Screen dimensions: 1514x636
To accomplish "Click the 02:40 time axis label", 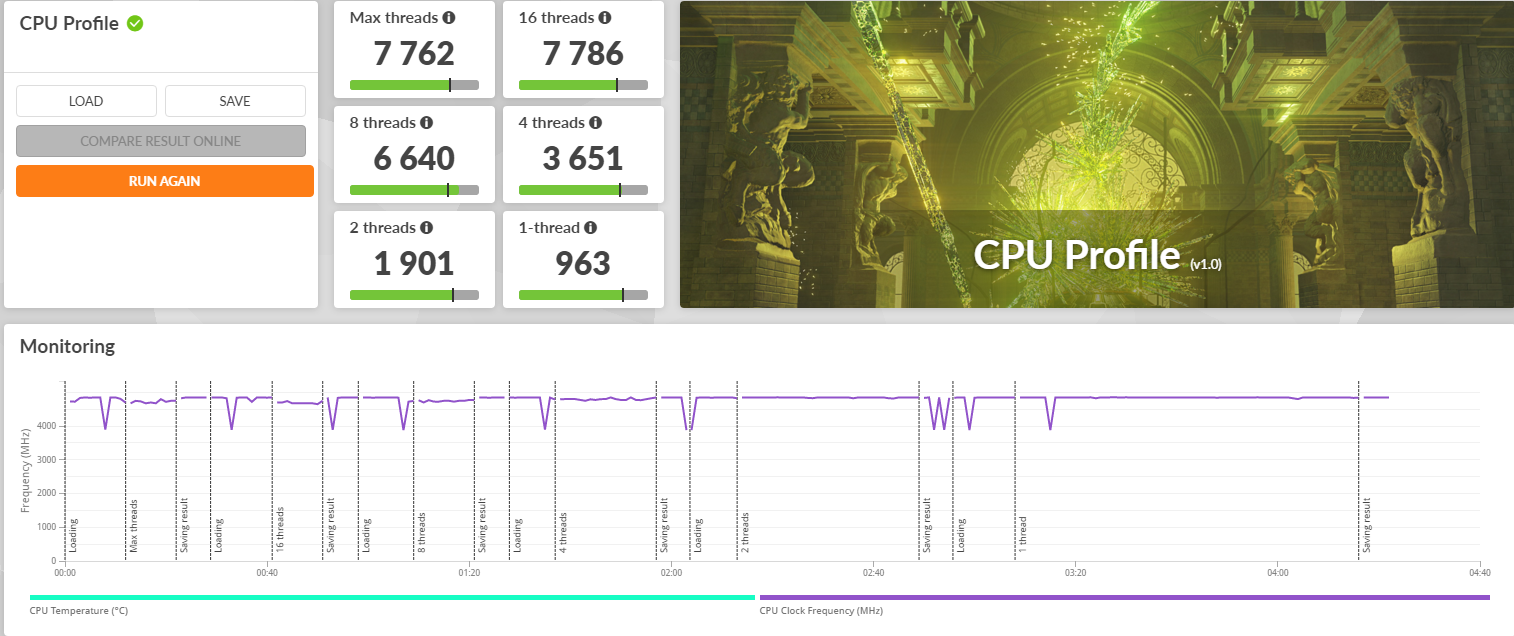I will 873,573.
